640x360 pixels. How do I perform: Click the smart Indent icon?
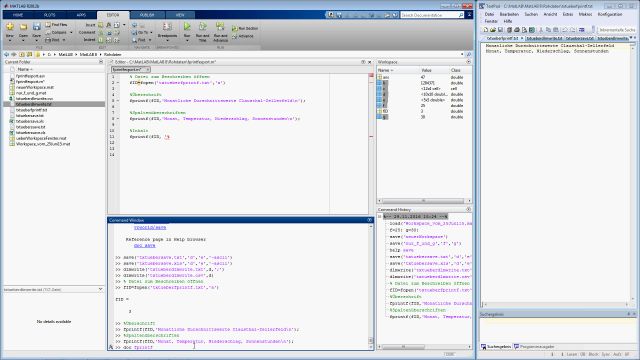(100, 40)
